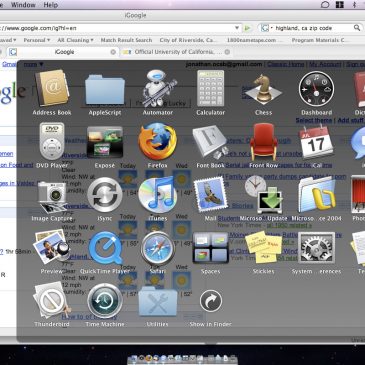This screenshot has width=365, height=365.
Task: Launch Dashboard from the stack grid
Action: tap(316, 89)
